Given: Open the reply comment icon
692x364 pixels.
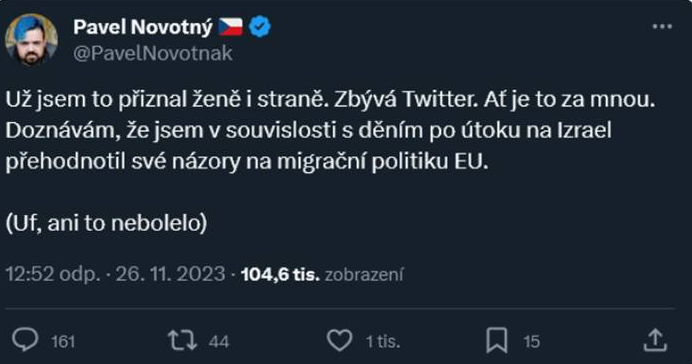Looking at the screenshot, I should pyautogui.click(x=25, y=340).
